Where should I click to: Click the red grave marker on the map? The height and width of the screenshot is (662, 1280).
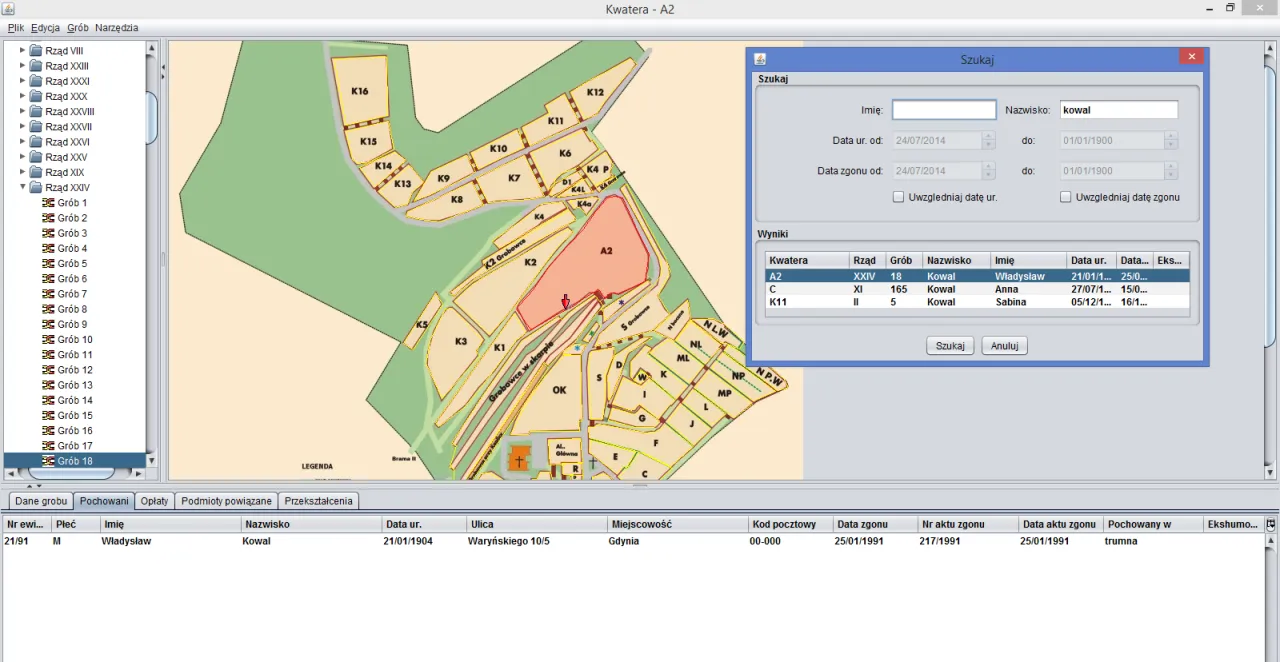coord(565,302)
